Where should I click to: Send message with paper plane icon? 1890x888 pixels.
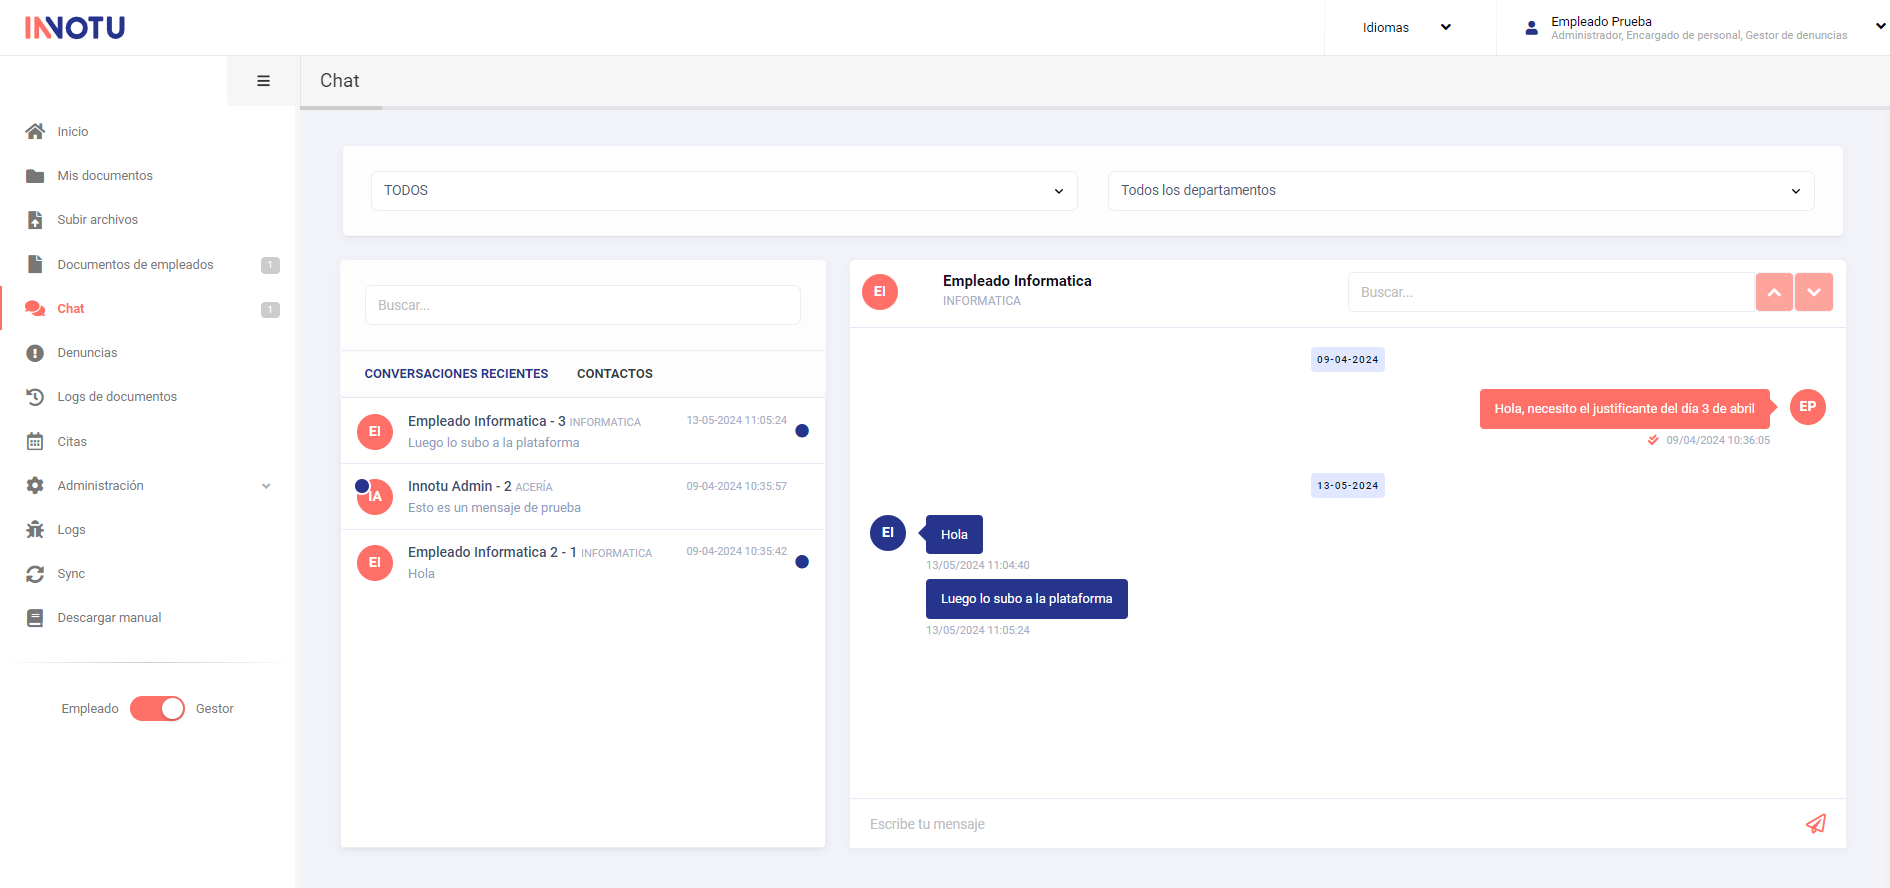coord(1816,824)
